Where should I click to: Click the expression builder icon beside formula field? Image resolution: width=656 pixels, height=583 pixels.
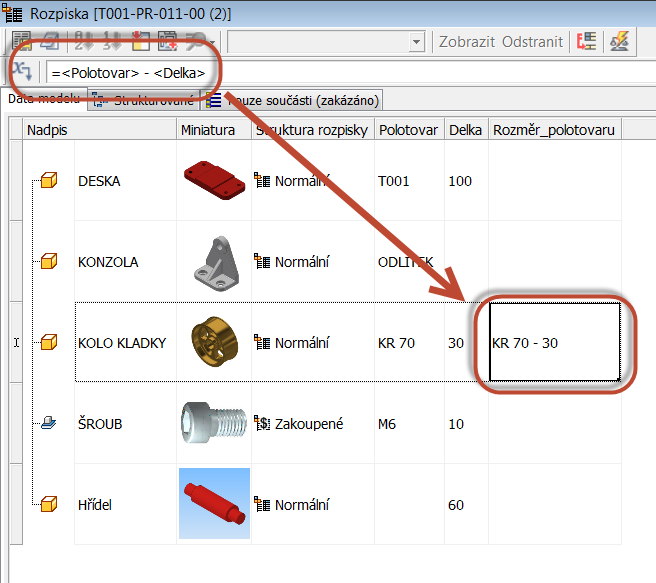click(x=22, y=72)
